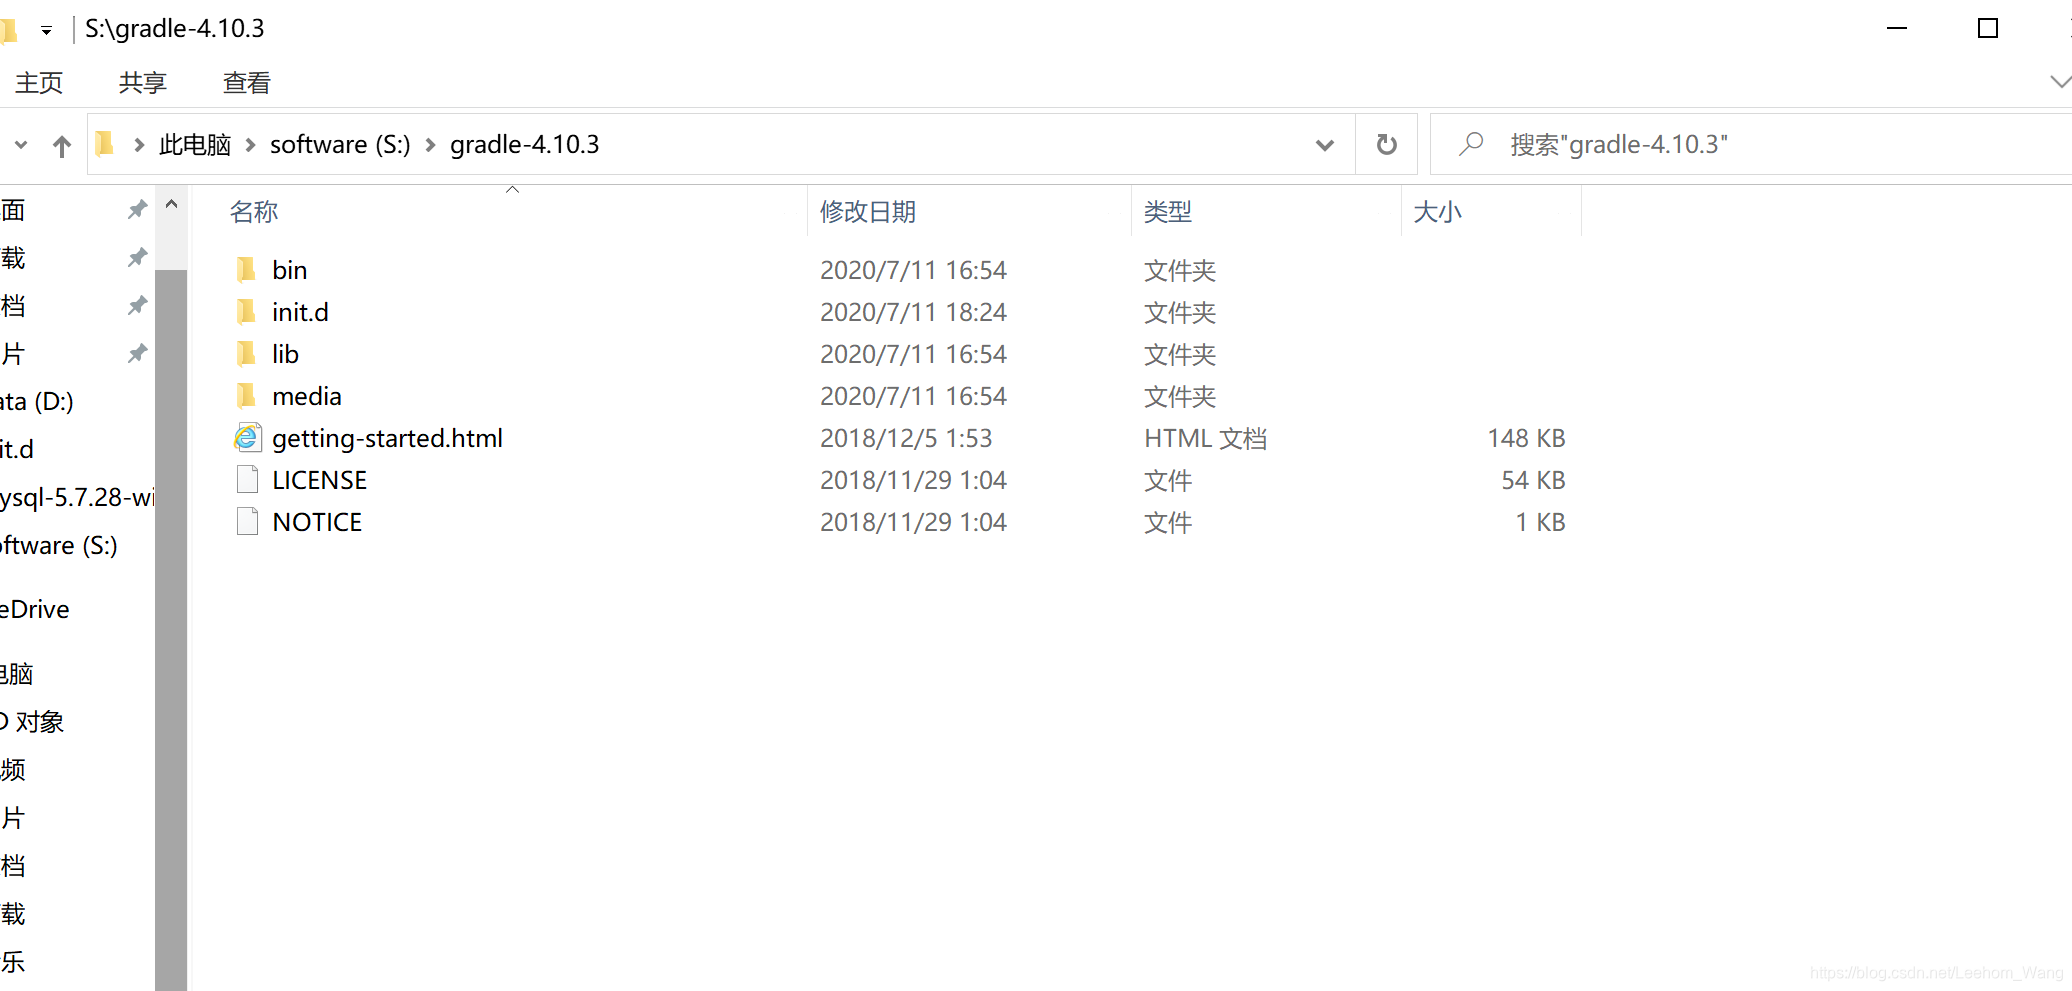Image resolution: width=2072 pixels, height=991 pixels.
Task: Click the refresh button in address bar
Action: [1386, 145]
